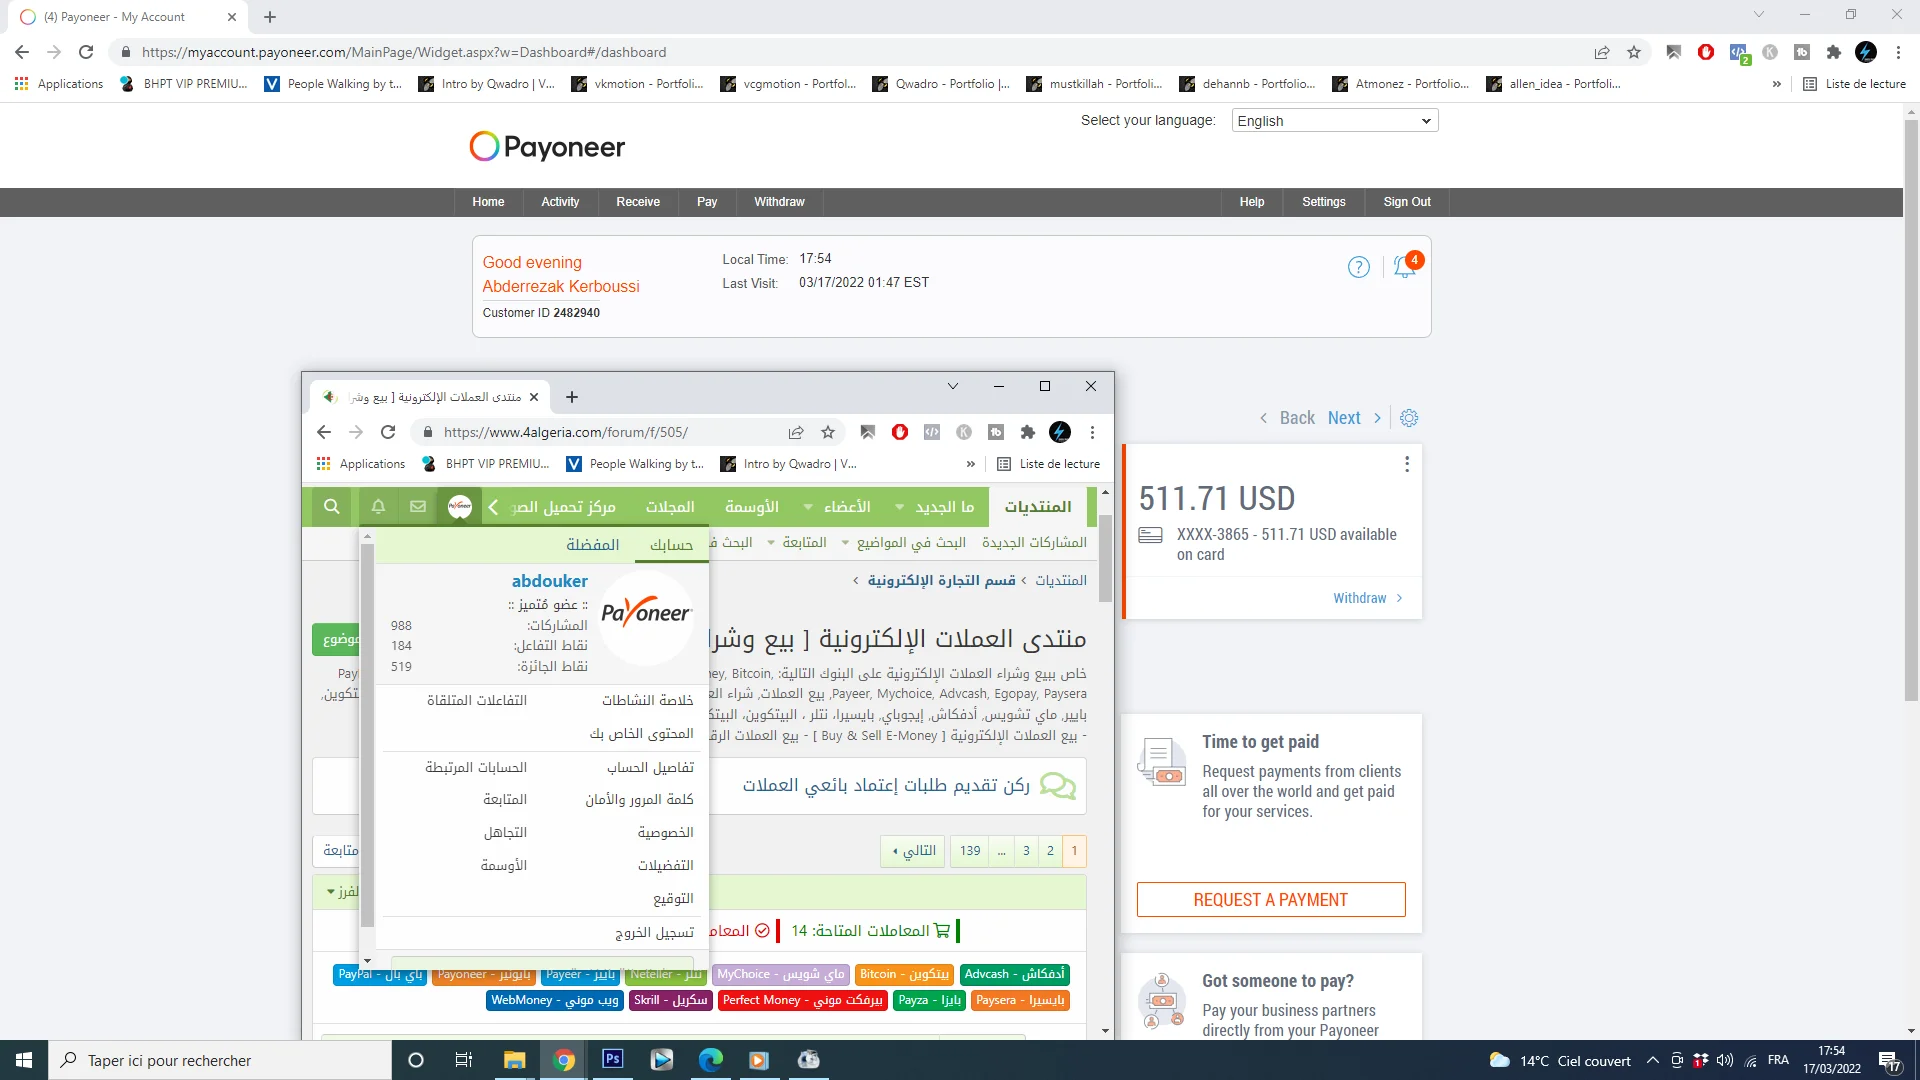Open Photoshop from the Windows taskbar
The image size is (1920, 1080).
[612, 1060]
